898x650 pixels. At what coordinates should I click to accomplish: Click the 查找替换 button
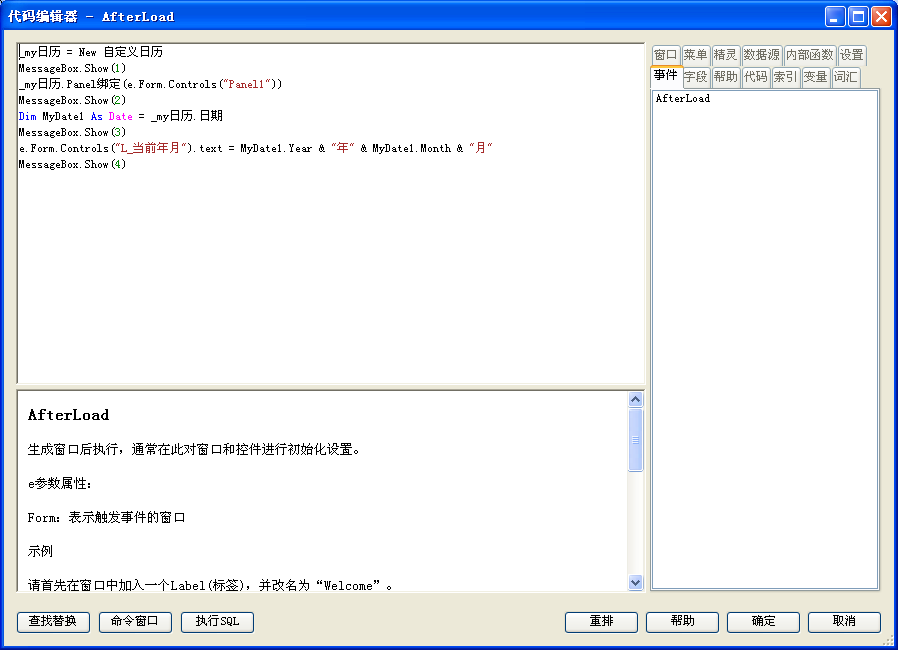tap(53, 622)
